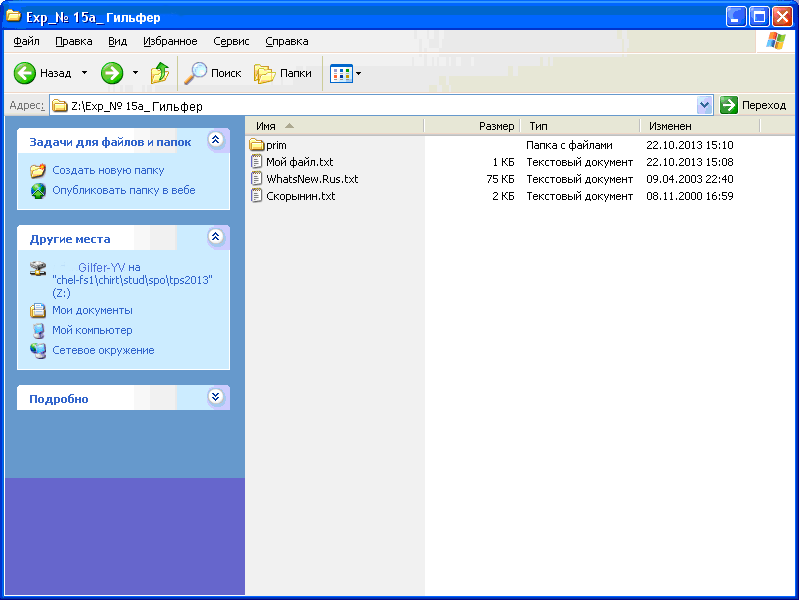The height and width of the screenshot is (600, 799).
Task: Click the Переход go button
Action: click(x=754, y=106)
